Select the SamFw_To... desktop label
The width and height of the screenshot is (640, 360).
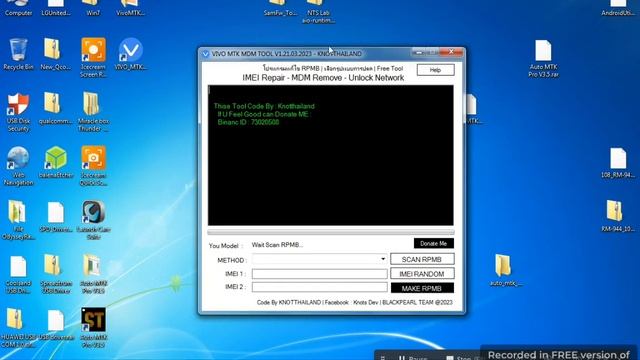pos(280,13)
